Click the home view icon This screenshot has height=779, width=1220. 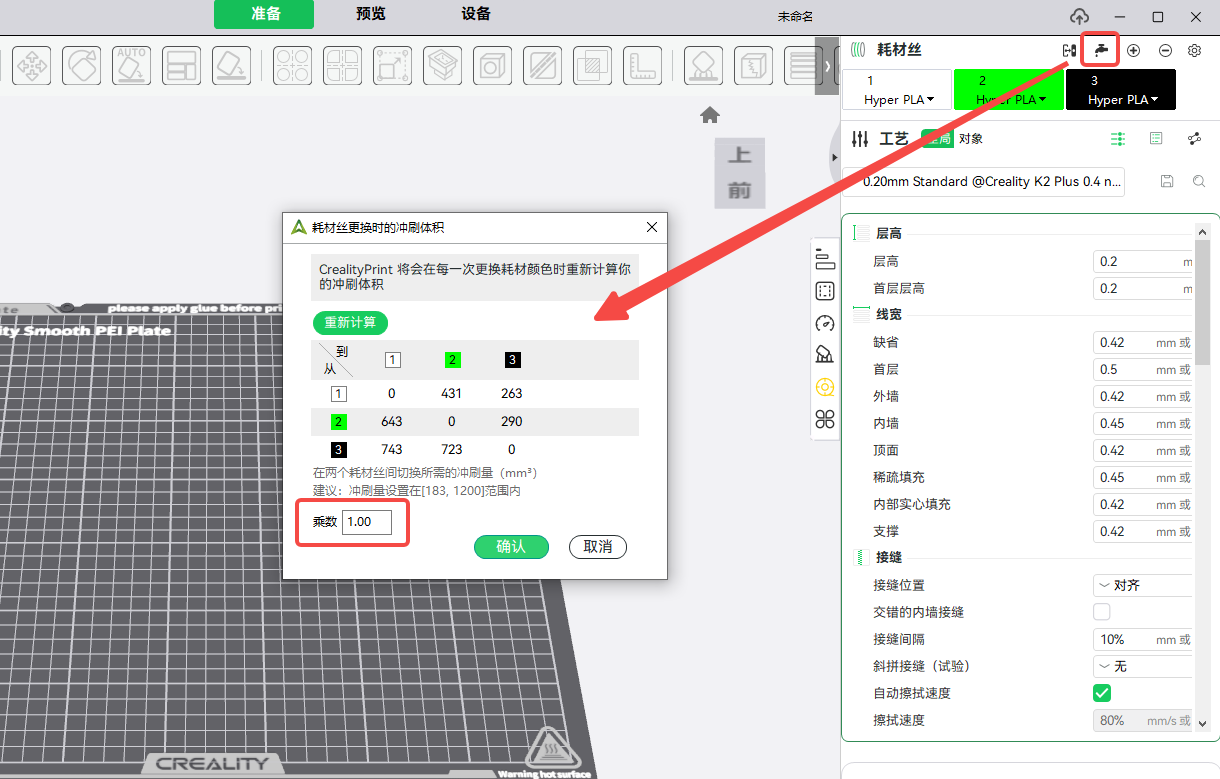710,115
